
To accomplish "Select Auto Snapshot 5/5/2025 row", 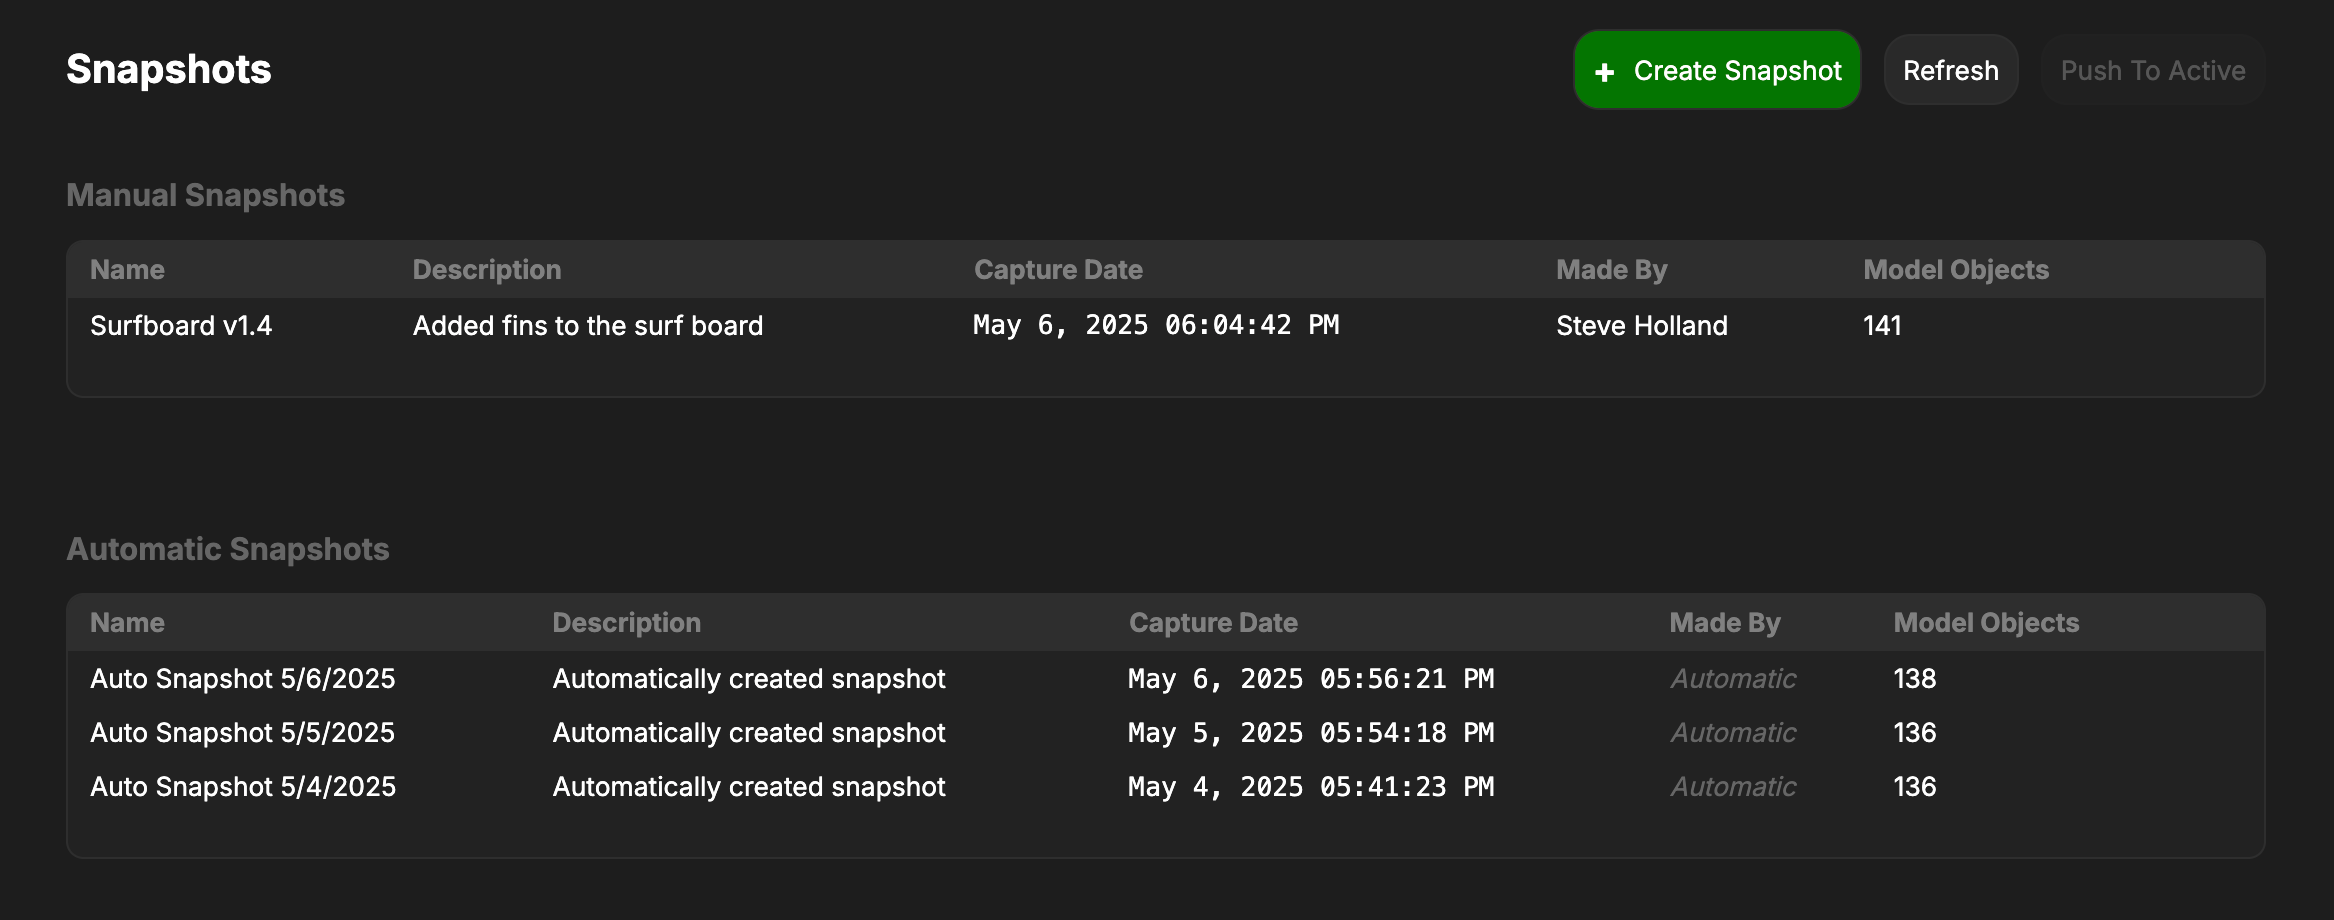I will click(x=1166, y=732).
